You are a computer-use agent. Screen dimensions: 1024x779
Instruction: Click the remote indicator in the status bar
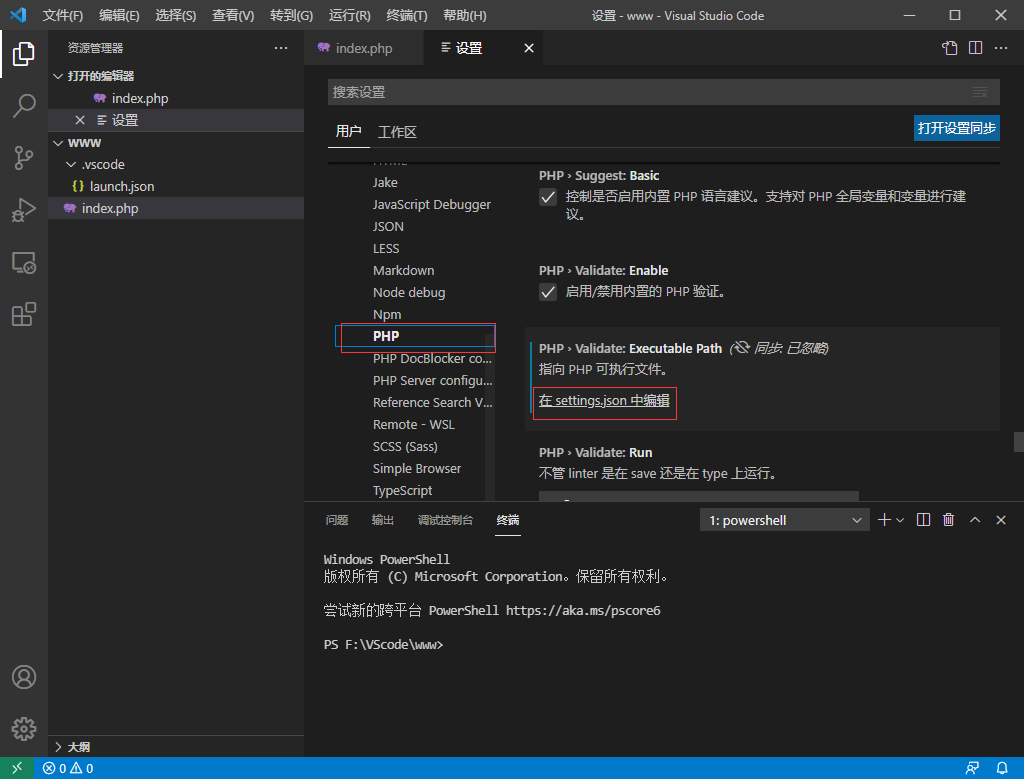[17, 767]
